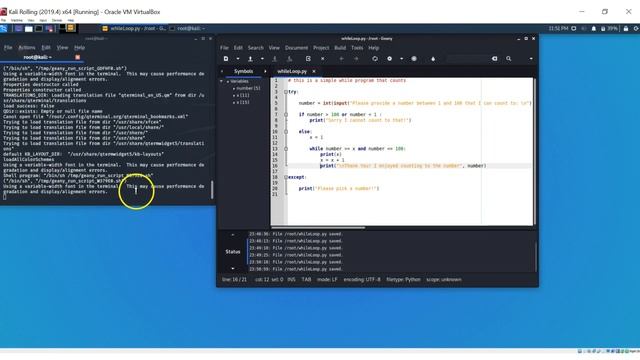Click the New file icon in Geany toolbar

tap(226, 59)
